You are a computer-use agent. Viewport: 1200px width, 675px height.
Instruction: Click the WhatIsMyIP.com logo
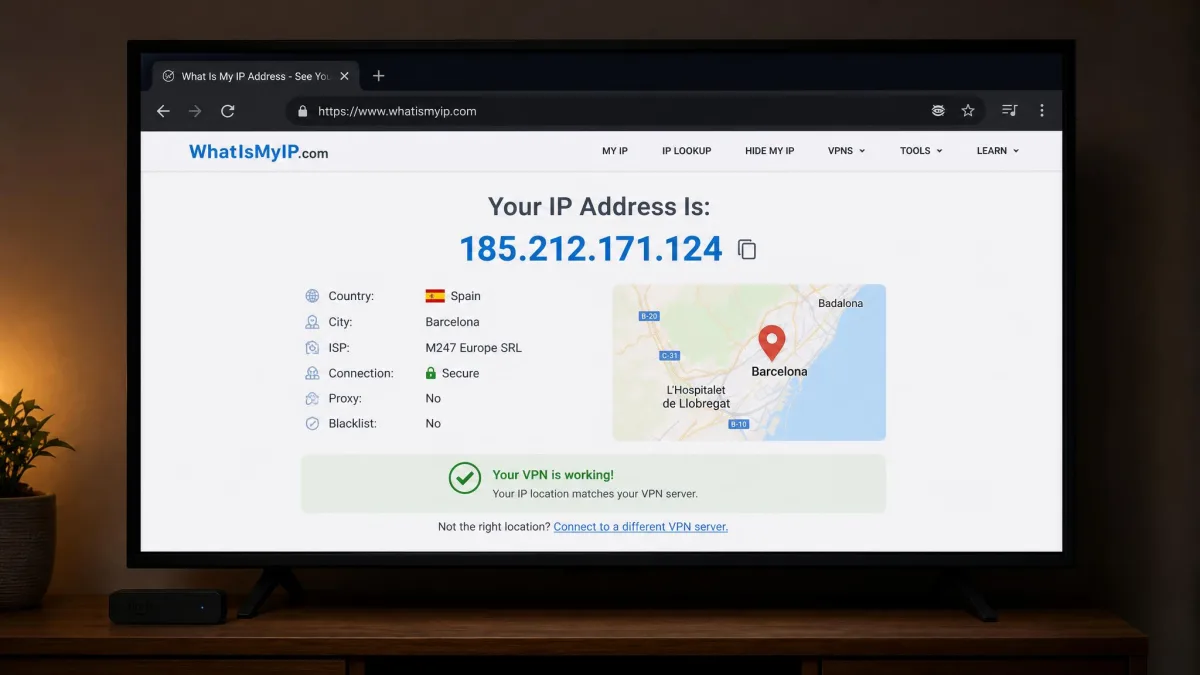(259, 152)
